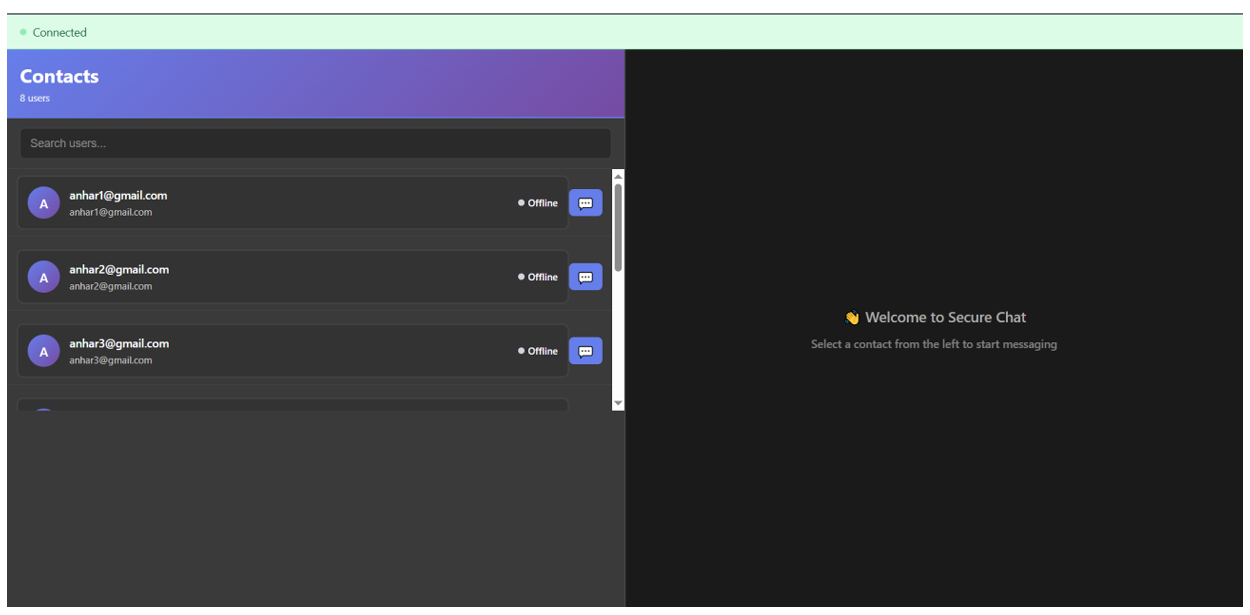Screen dimensions: 1250x615
Task: Click Offline indicator for anhar2@gmail.com
Action: pyautogui.click(x=538, y=277)
